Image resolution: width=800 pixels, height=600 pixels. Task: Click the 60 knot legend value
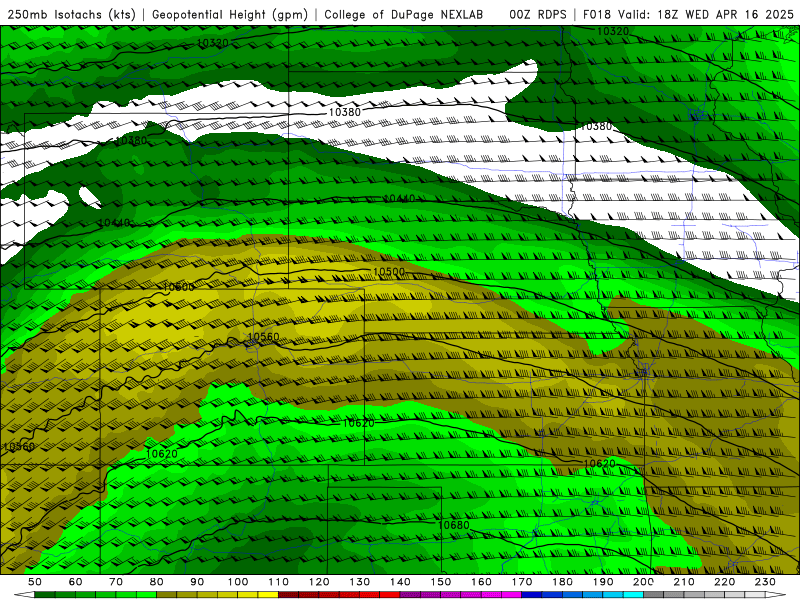75,582
